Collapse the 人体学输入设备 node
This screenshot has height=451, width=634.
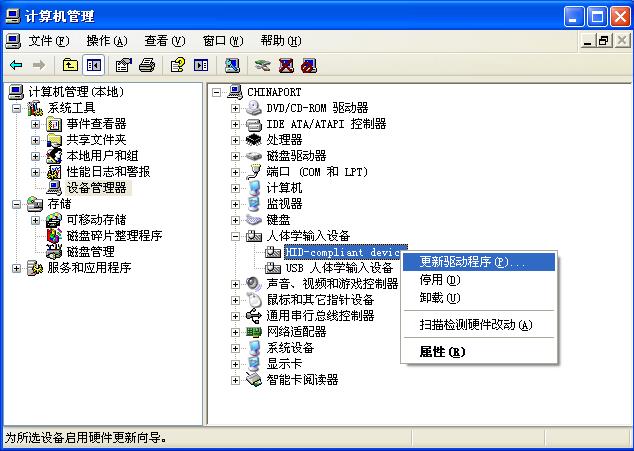[x=235, y=236]
